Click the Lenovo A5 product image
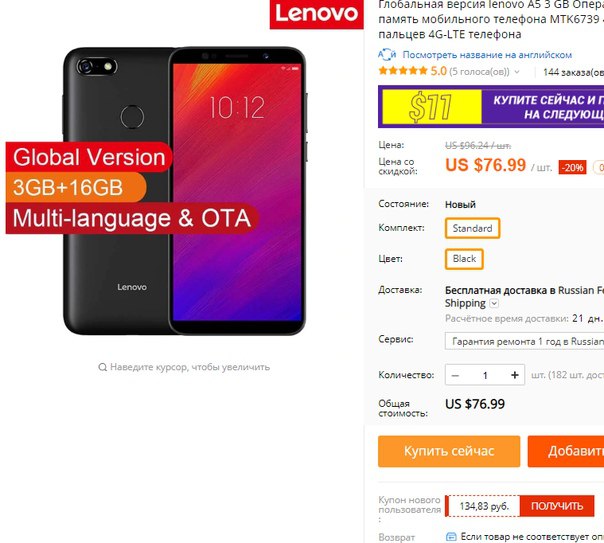The width and height of the screenshot is (604, 543). point(184,191)
